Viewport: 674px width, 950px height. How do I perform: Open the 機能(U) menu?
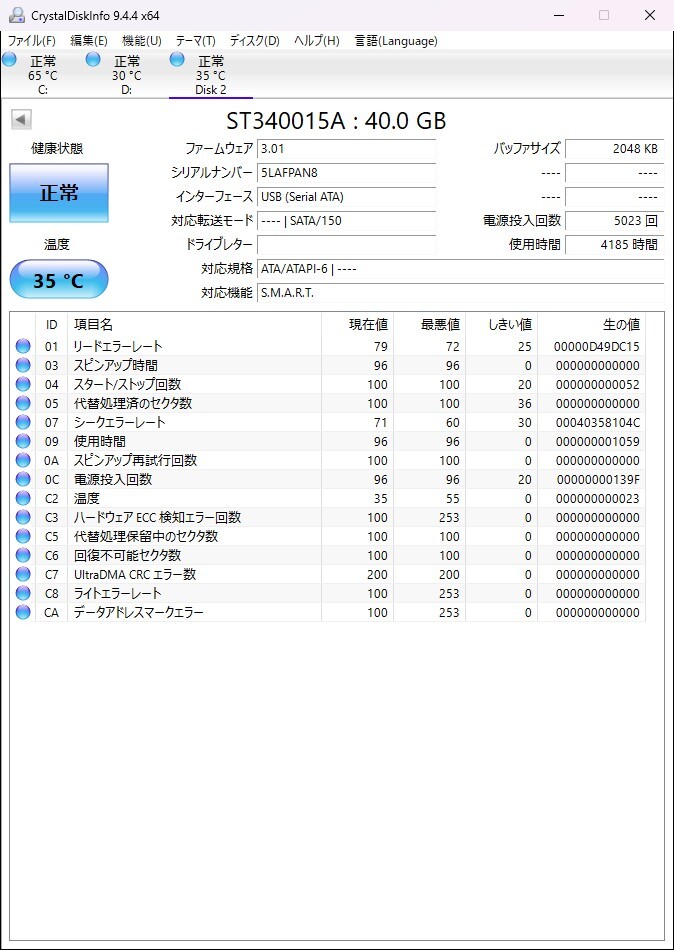(142, 41)
